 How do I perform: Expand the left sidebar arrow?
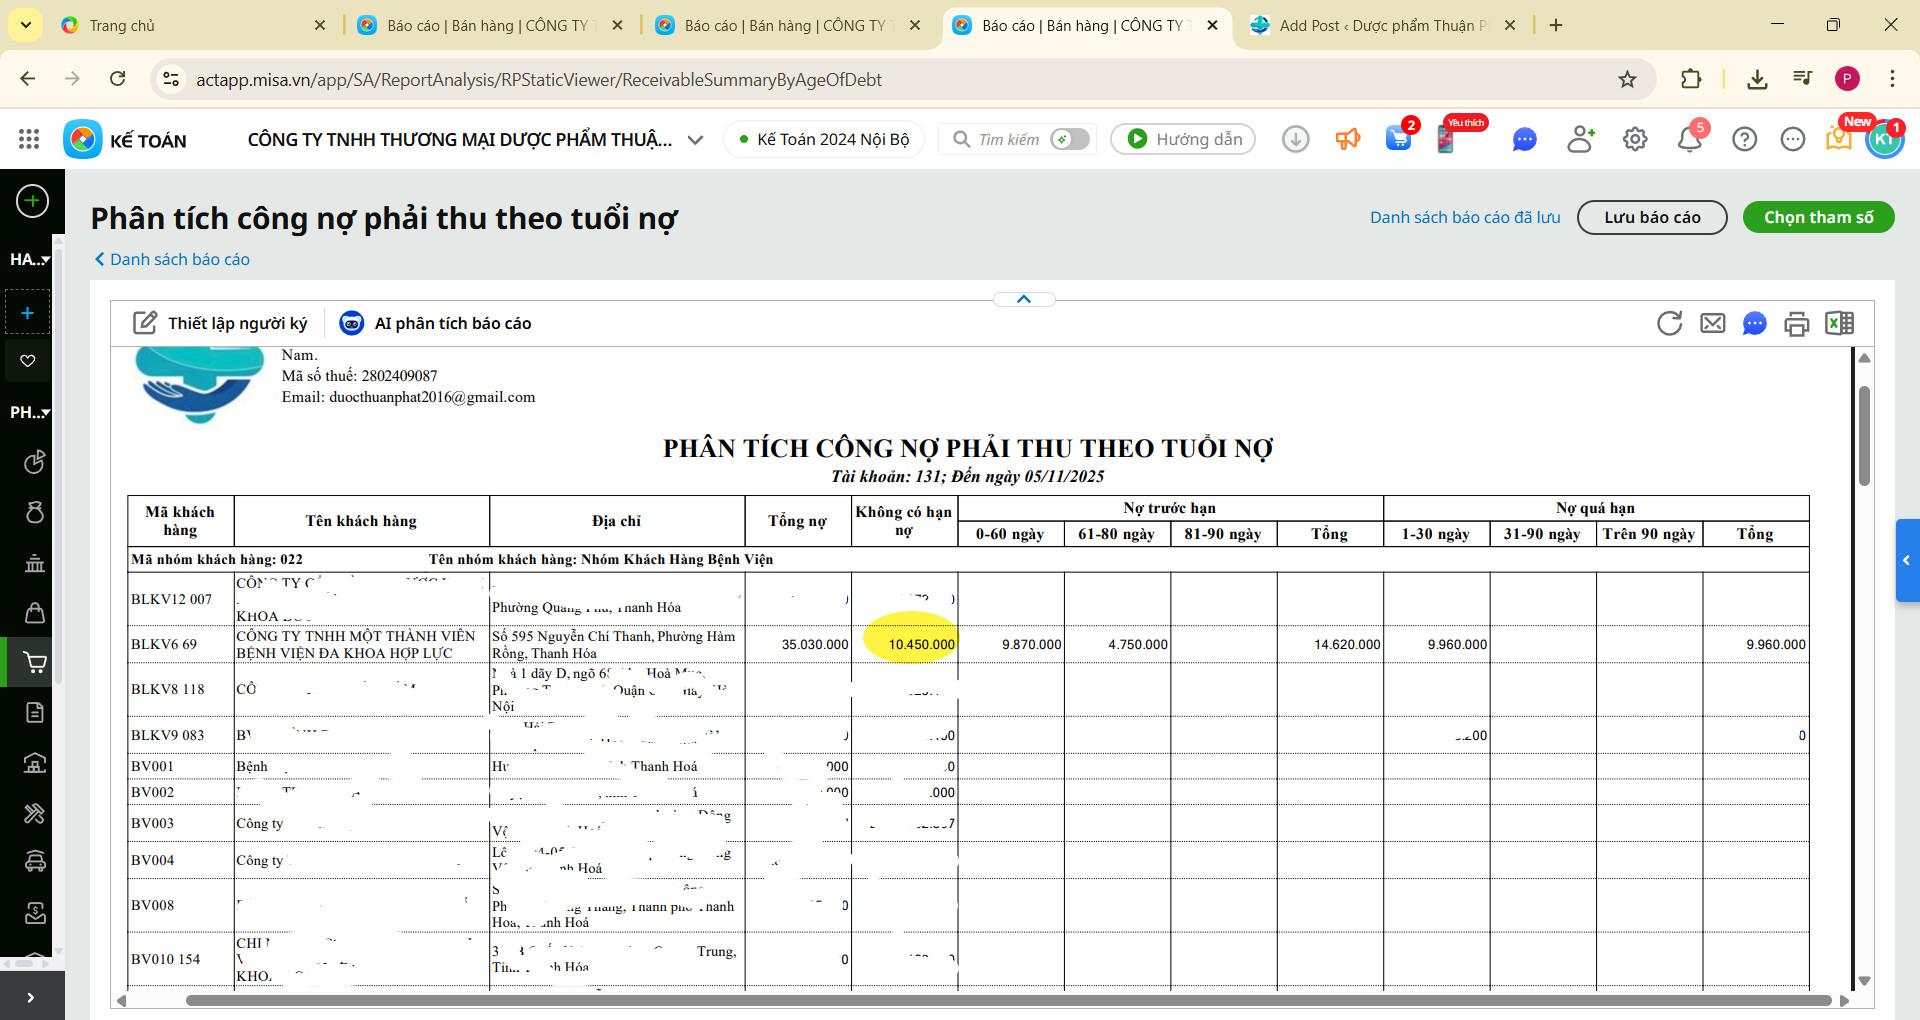point(31,997)
